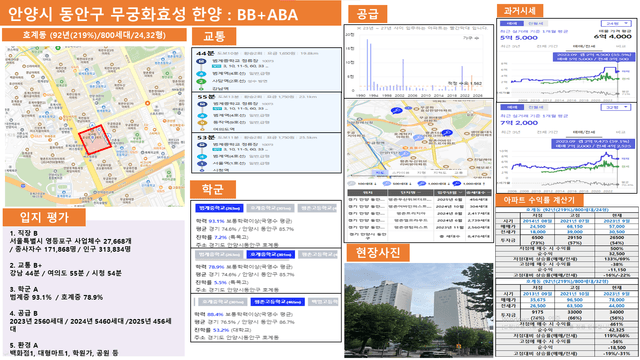
Task: Click 학군 section header
Action: click(213, 189)
